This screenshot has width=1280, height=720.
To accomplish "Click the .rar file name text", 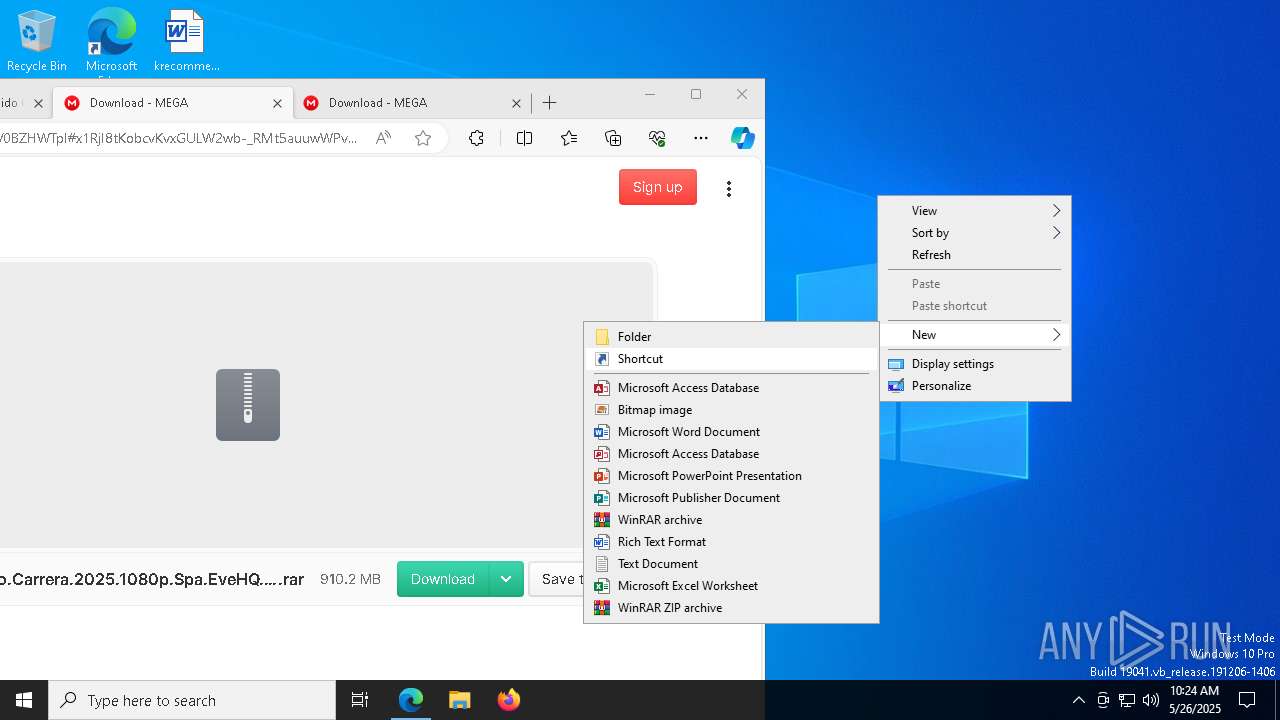I will tap(152, 579).
